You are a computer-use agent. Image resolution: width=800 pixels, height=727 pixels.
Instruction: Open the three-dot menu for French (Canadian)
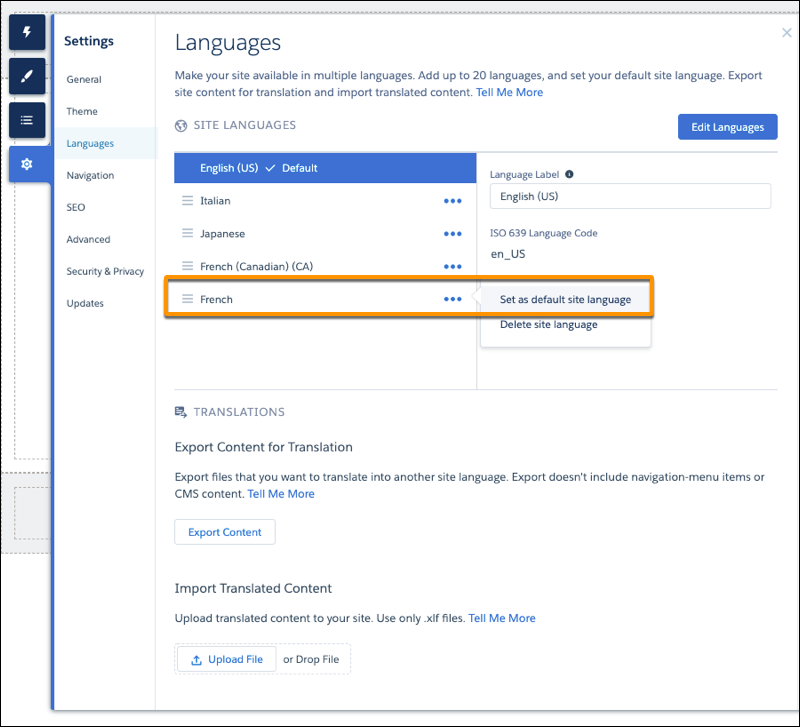453,266
